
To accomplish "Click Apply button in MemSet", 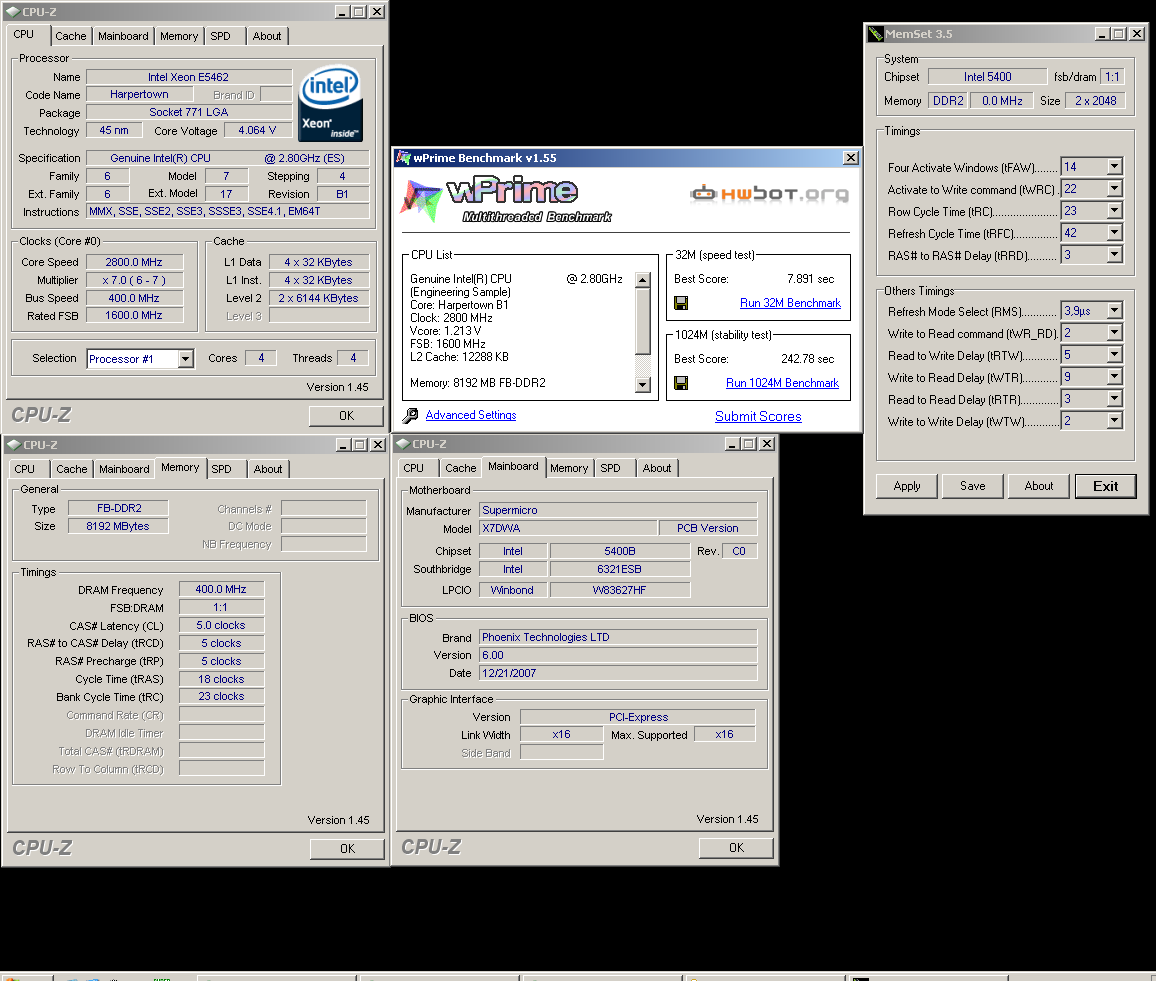I will (x=907, y=486).
